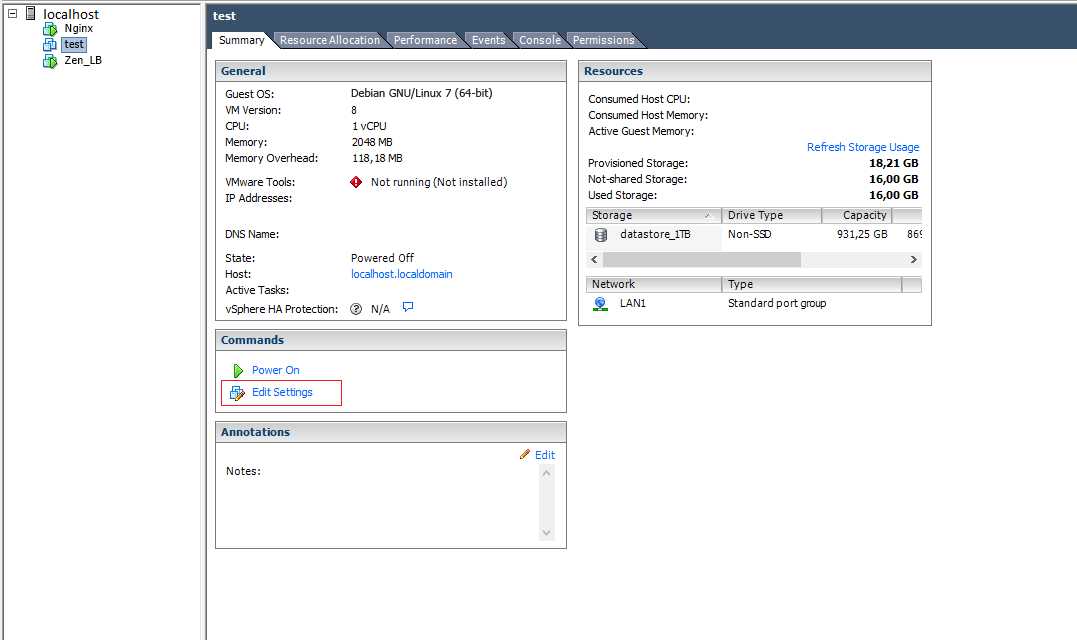The image size is (1077, 640).
Task: Click the green Power On play icon
Action: click(x=237, y=369)
